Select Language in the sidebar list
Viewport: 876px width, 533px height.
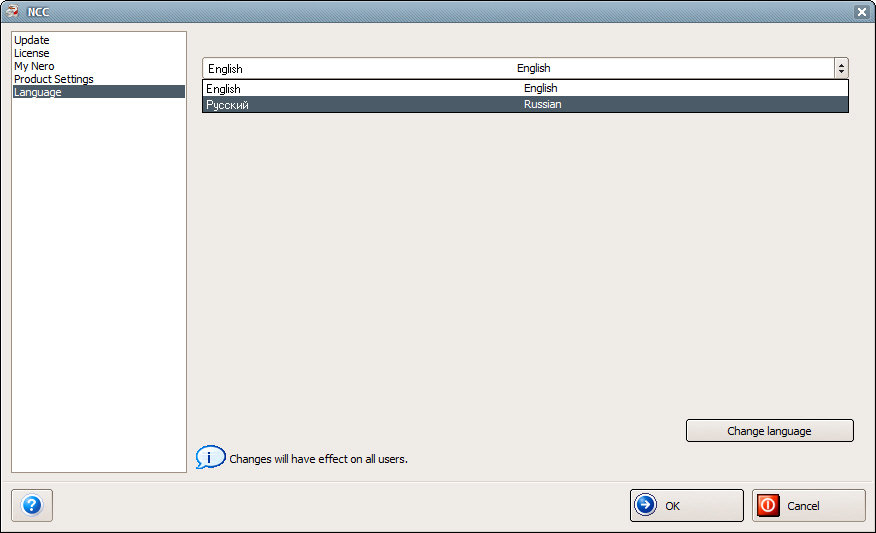tap(99, 92)
